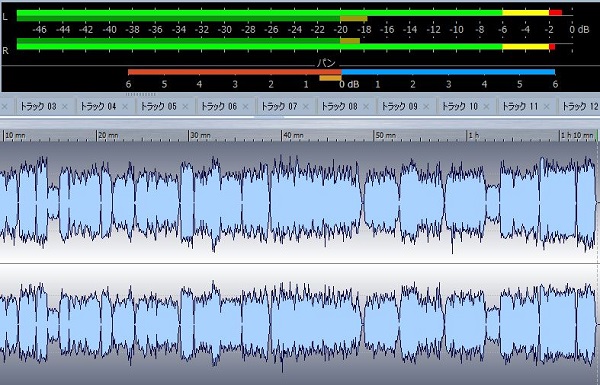The image size is (600, 385).
Task: Open the トラック 06 tab
Action: tap(219, 106)
